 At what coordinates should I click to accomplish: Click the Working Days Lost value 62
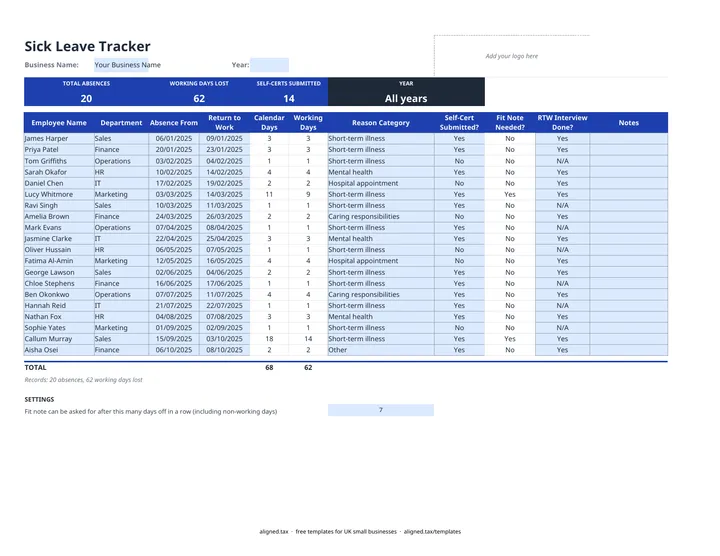(x=199, y=99)
